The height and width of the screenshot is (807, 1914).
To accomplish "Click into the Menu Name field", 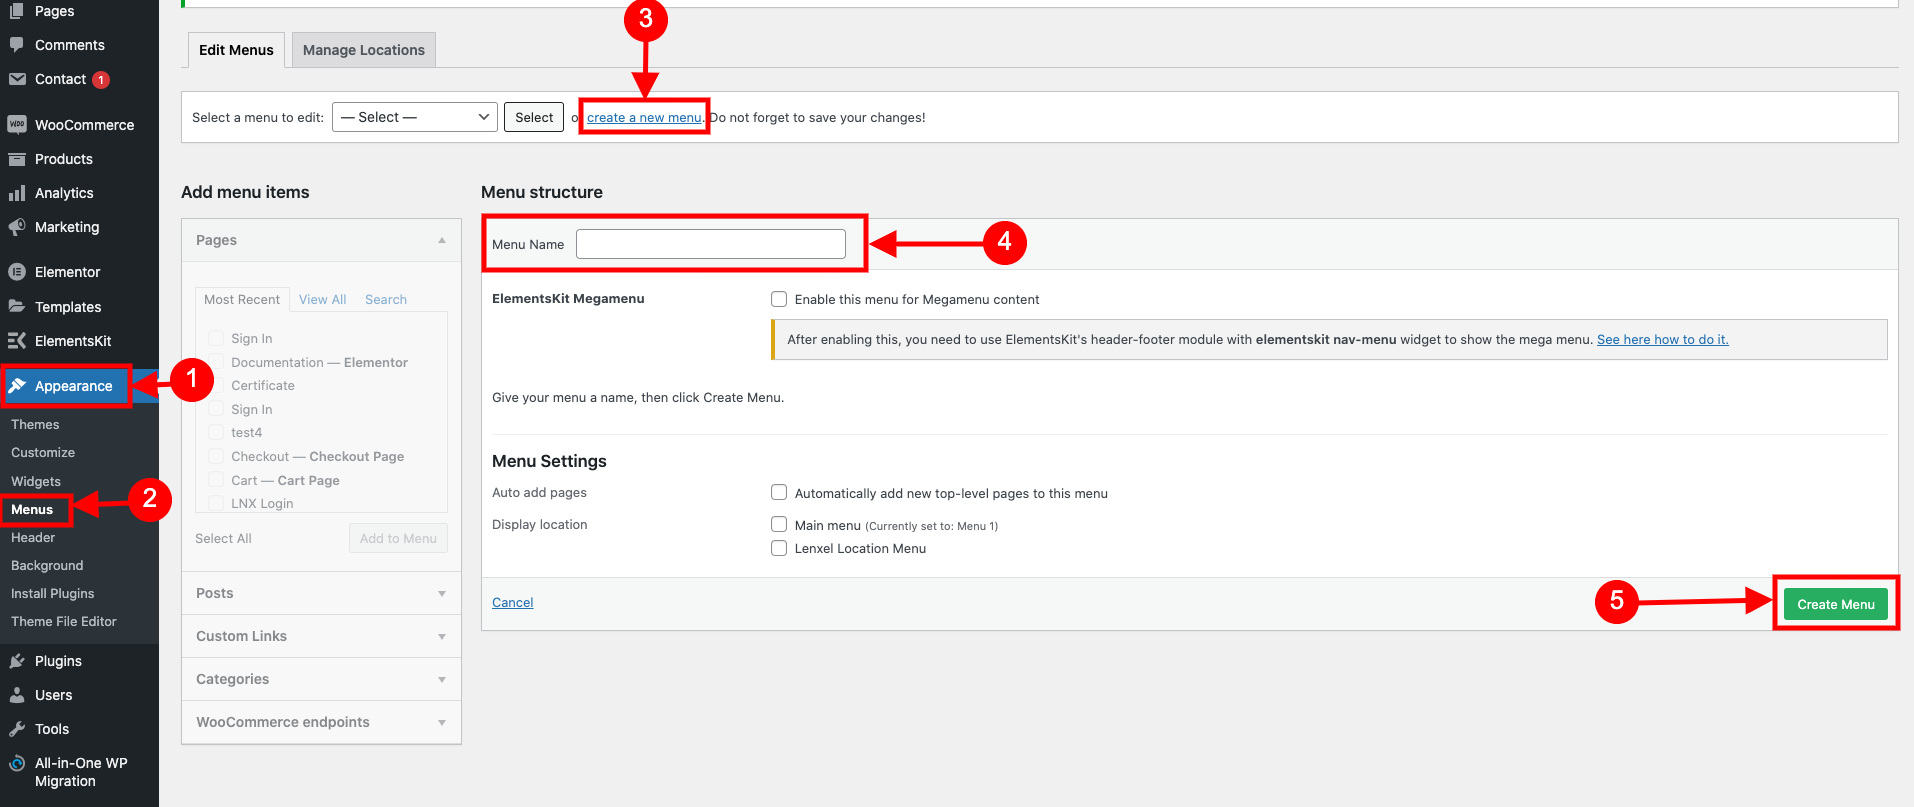I will [711, 244].
